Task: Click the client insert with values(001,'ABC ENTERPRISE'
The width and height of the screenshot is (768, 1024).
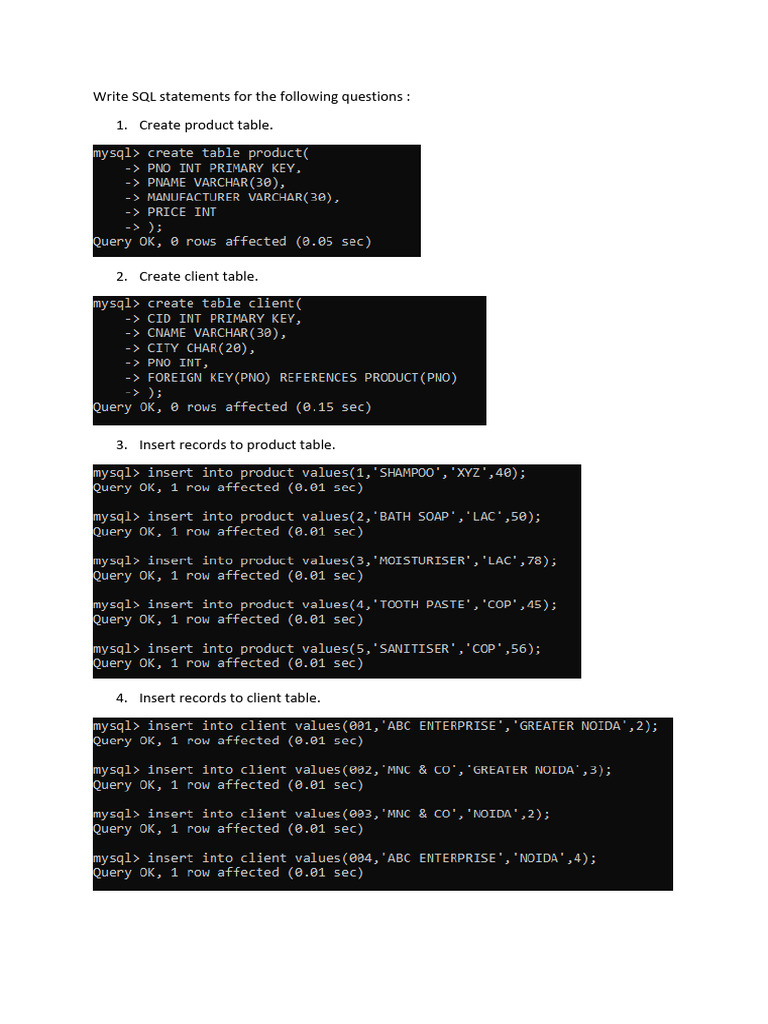Action: point(376,726)
